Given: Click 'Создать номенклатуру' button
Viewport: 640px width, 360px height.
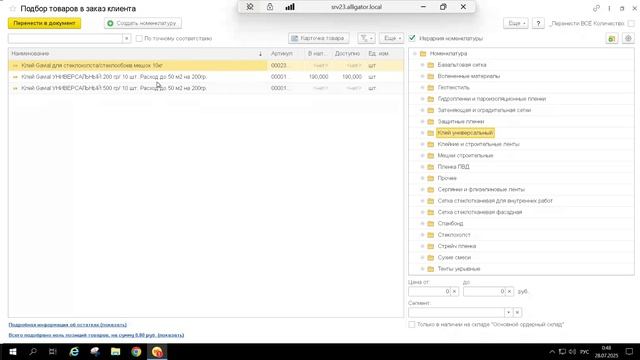Looking at the screenshot, I should tap(143, 23).
